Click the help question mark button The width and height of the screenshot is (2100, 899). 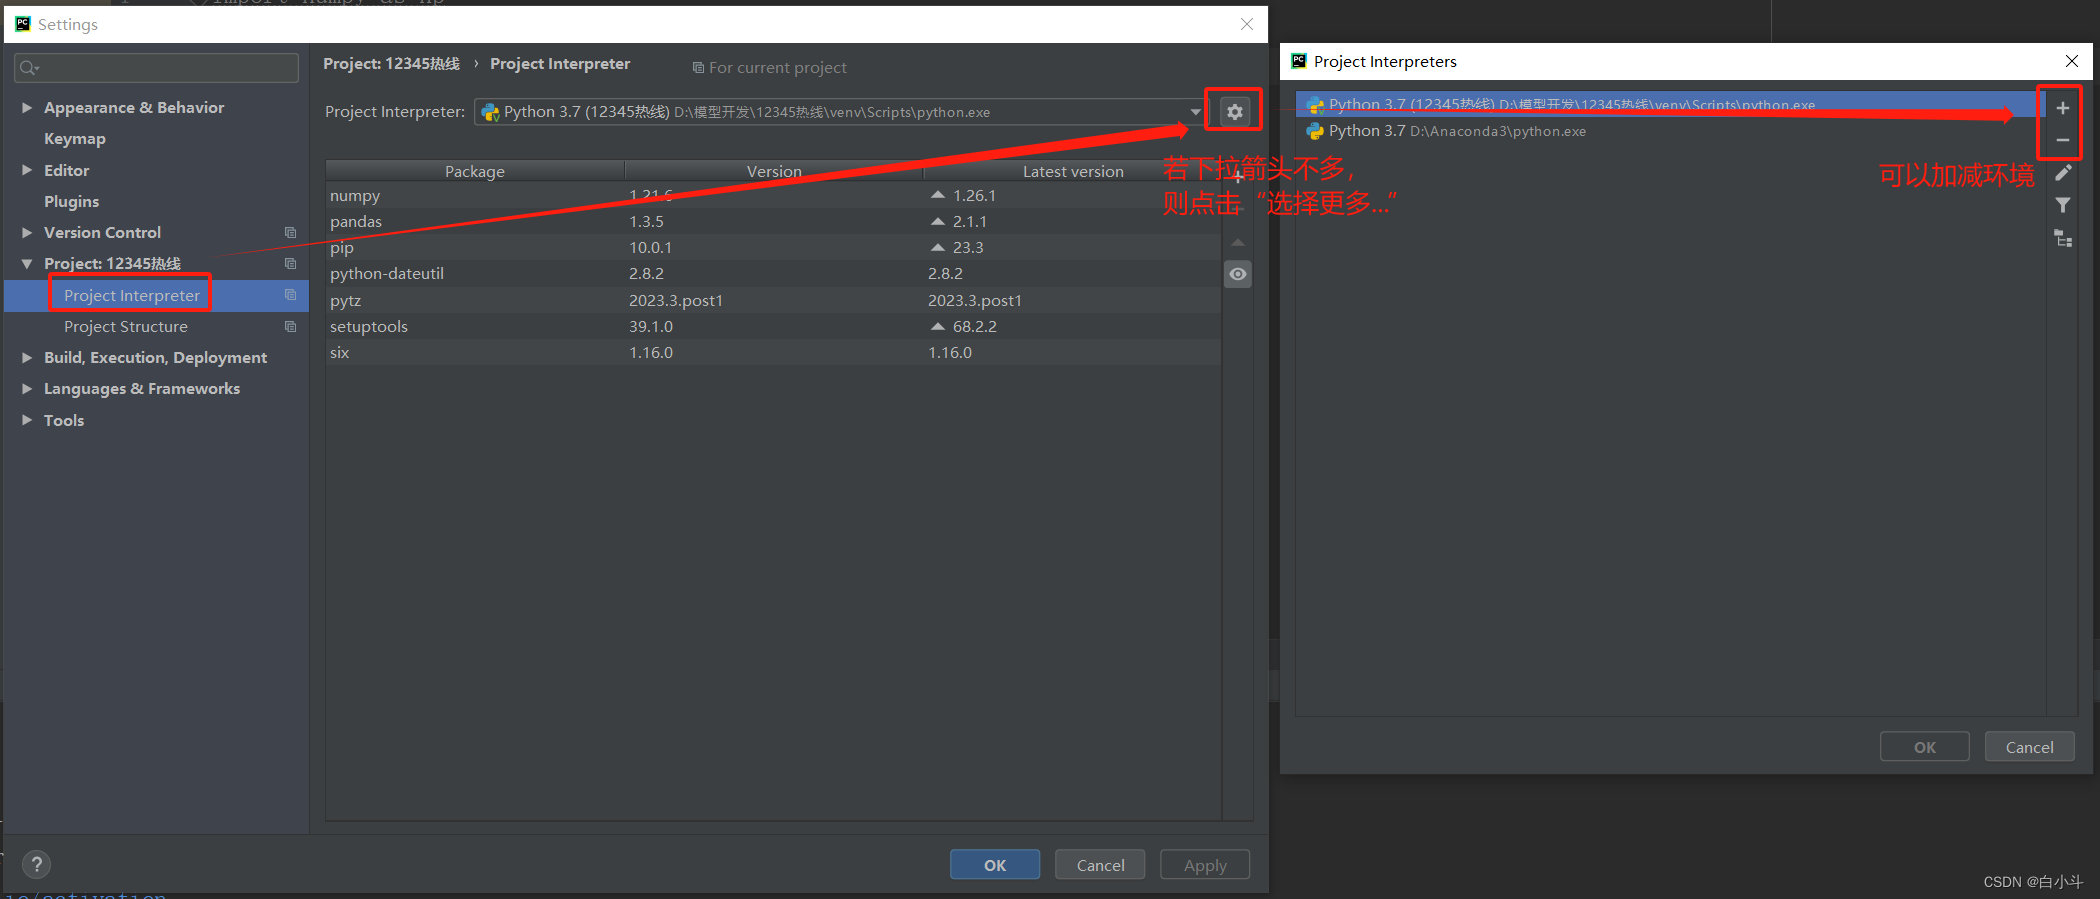[36, 864]
